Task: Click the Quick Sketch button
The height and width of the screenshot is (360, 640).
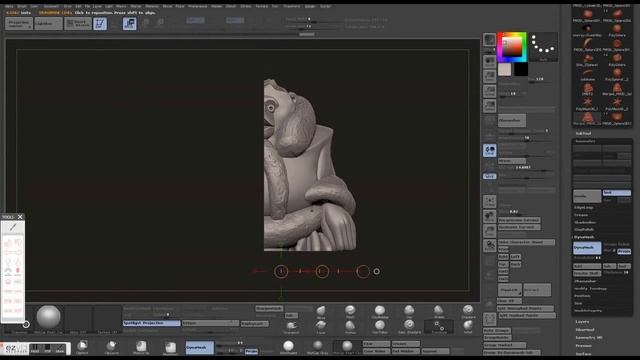Action: pos(78,24)
